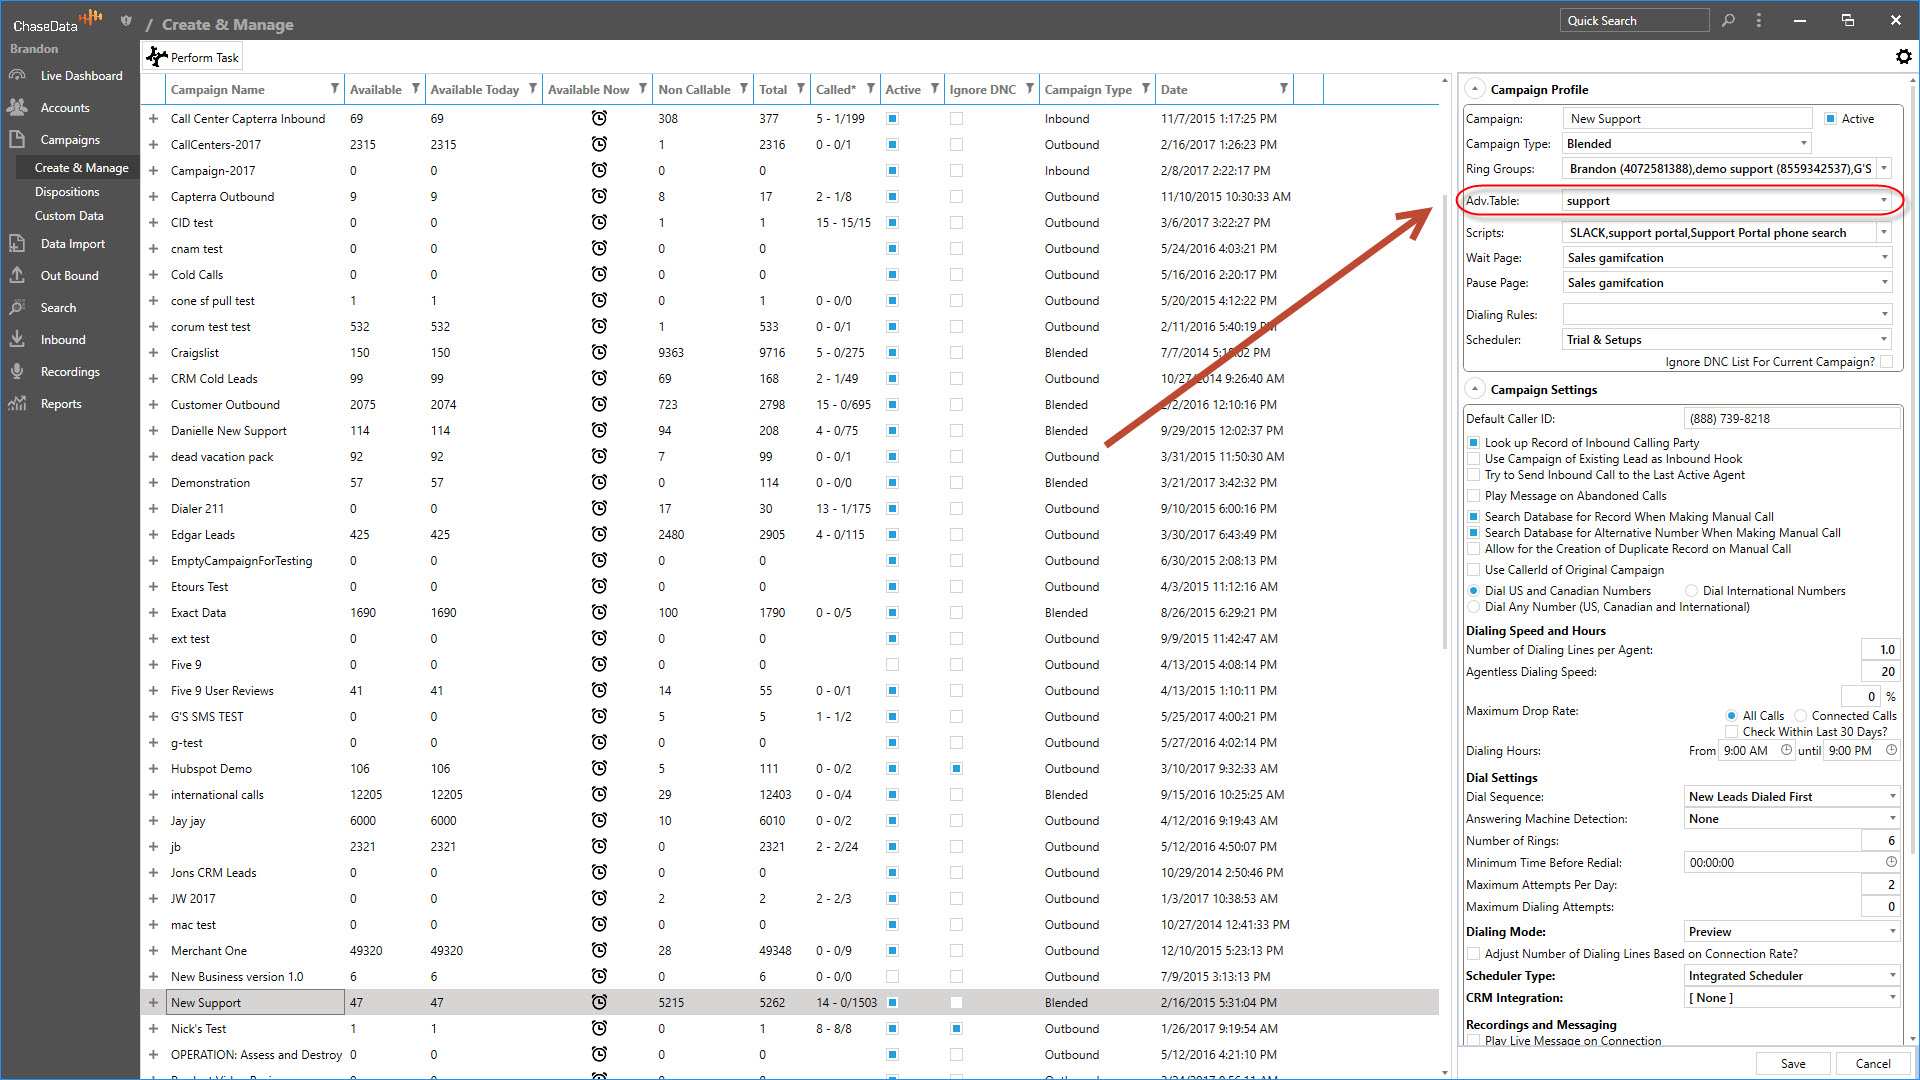Filter the Campaign Name column
1920x1080 pixels.
(x=334, y=89)
